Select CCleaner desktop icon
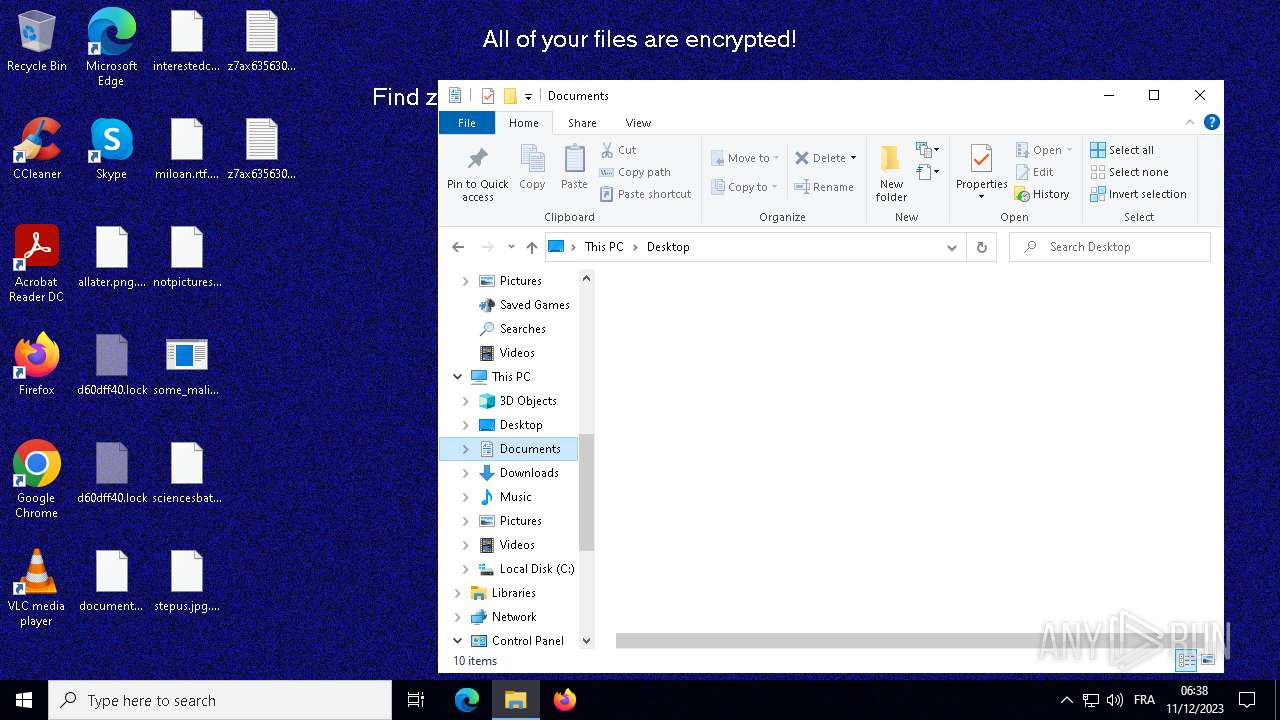Image resolution: width=1280 pixels, height=720 pixels. (x=37, y=150)
